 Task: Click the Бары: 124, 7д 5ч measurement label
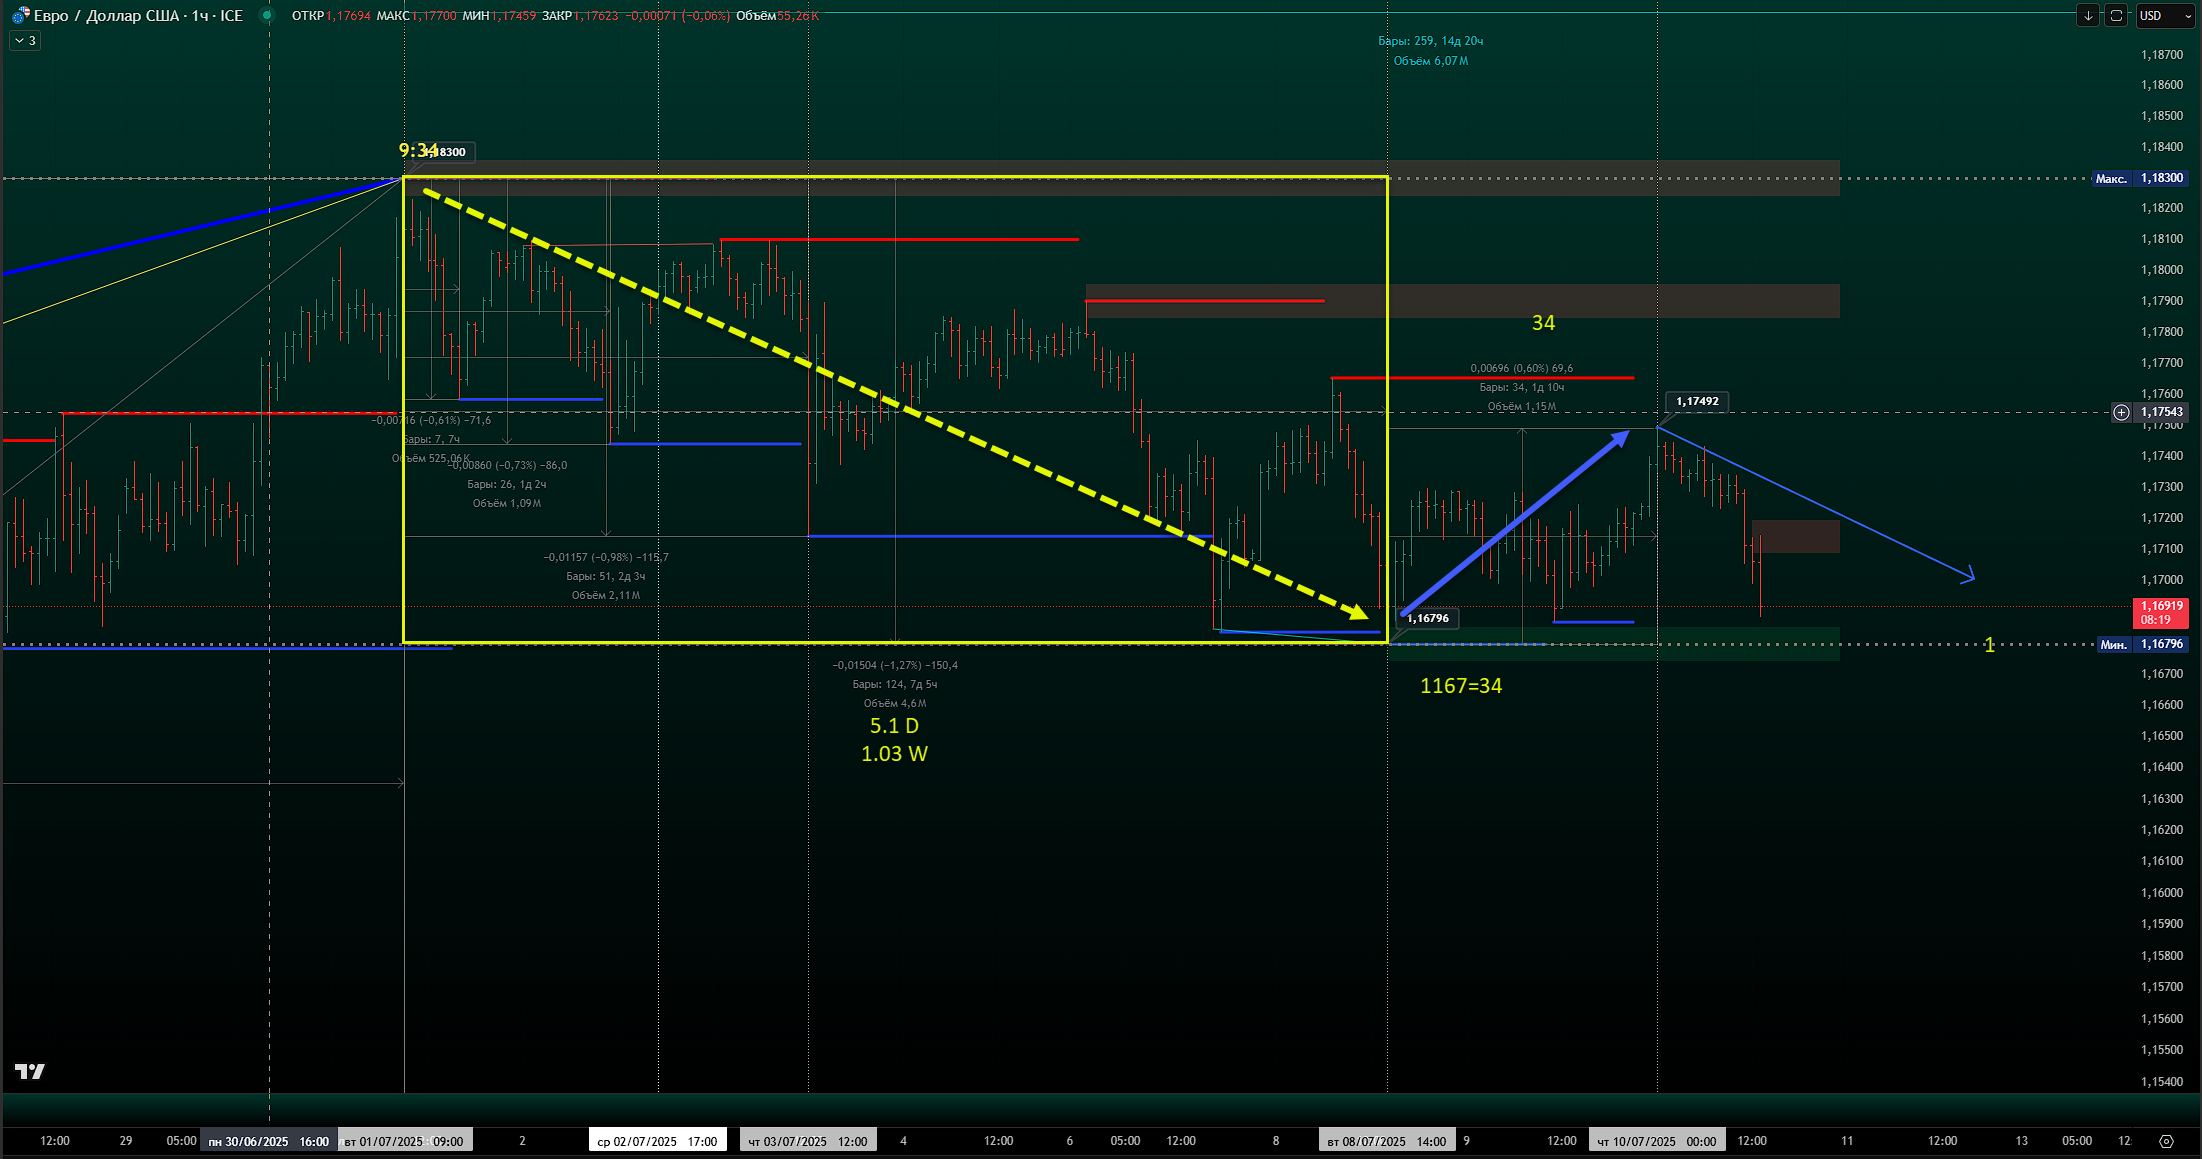[x=895, y=684]
